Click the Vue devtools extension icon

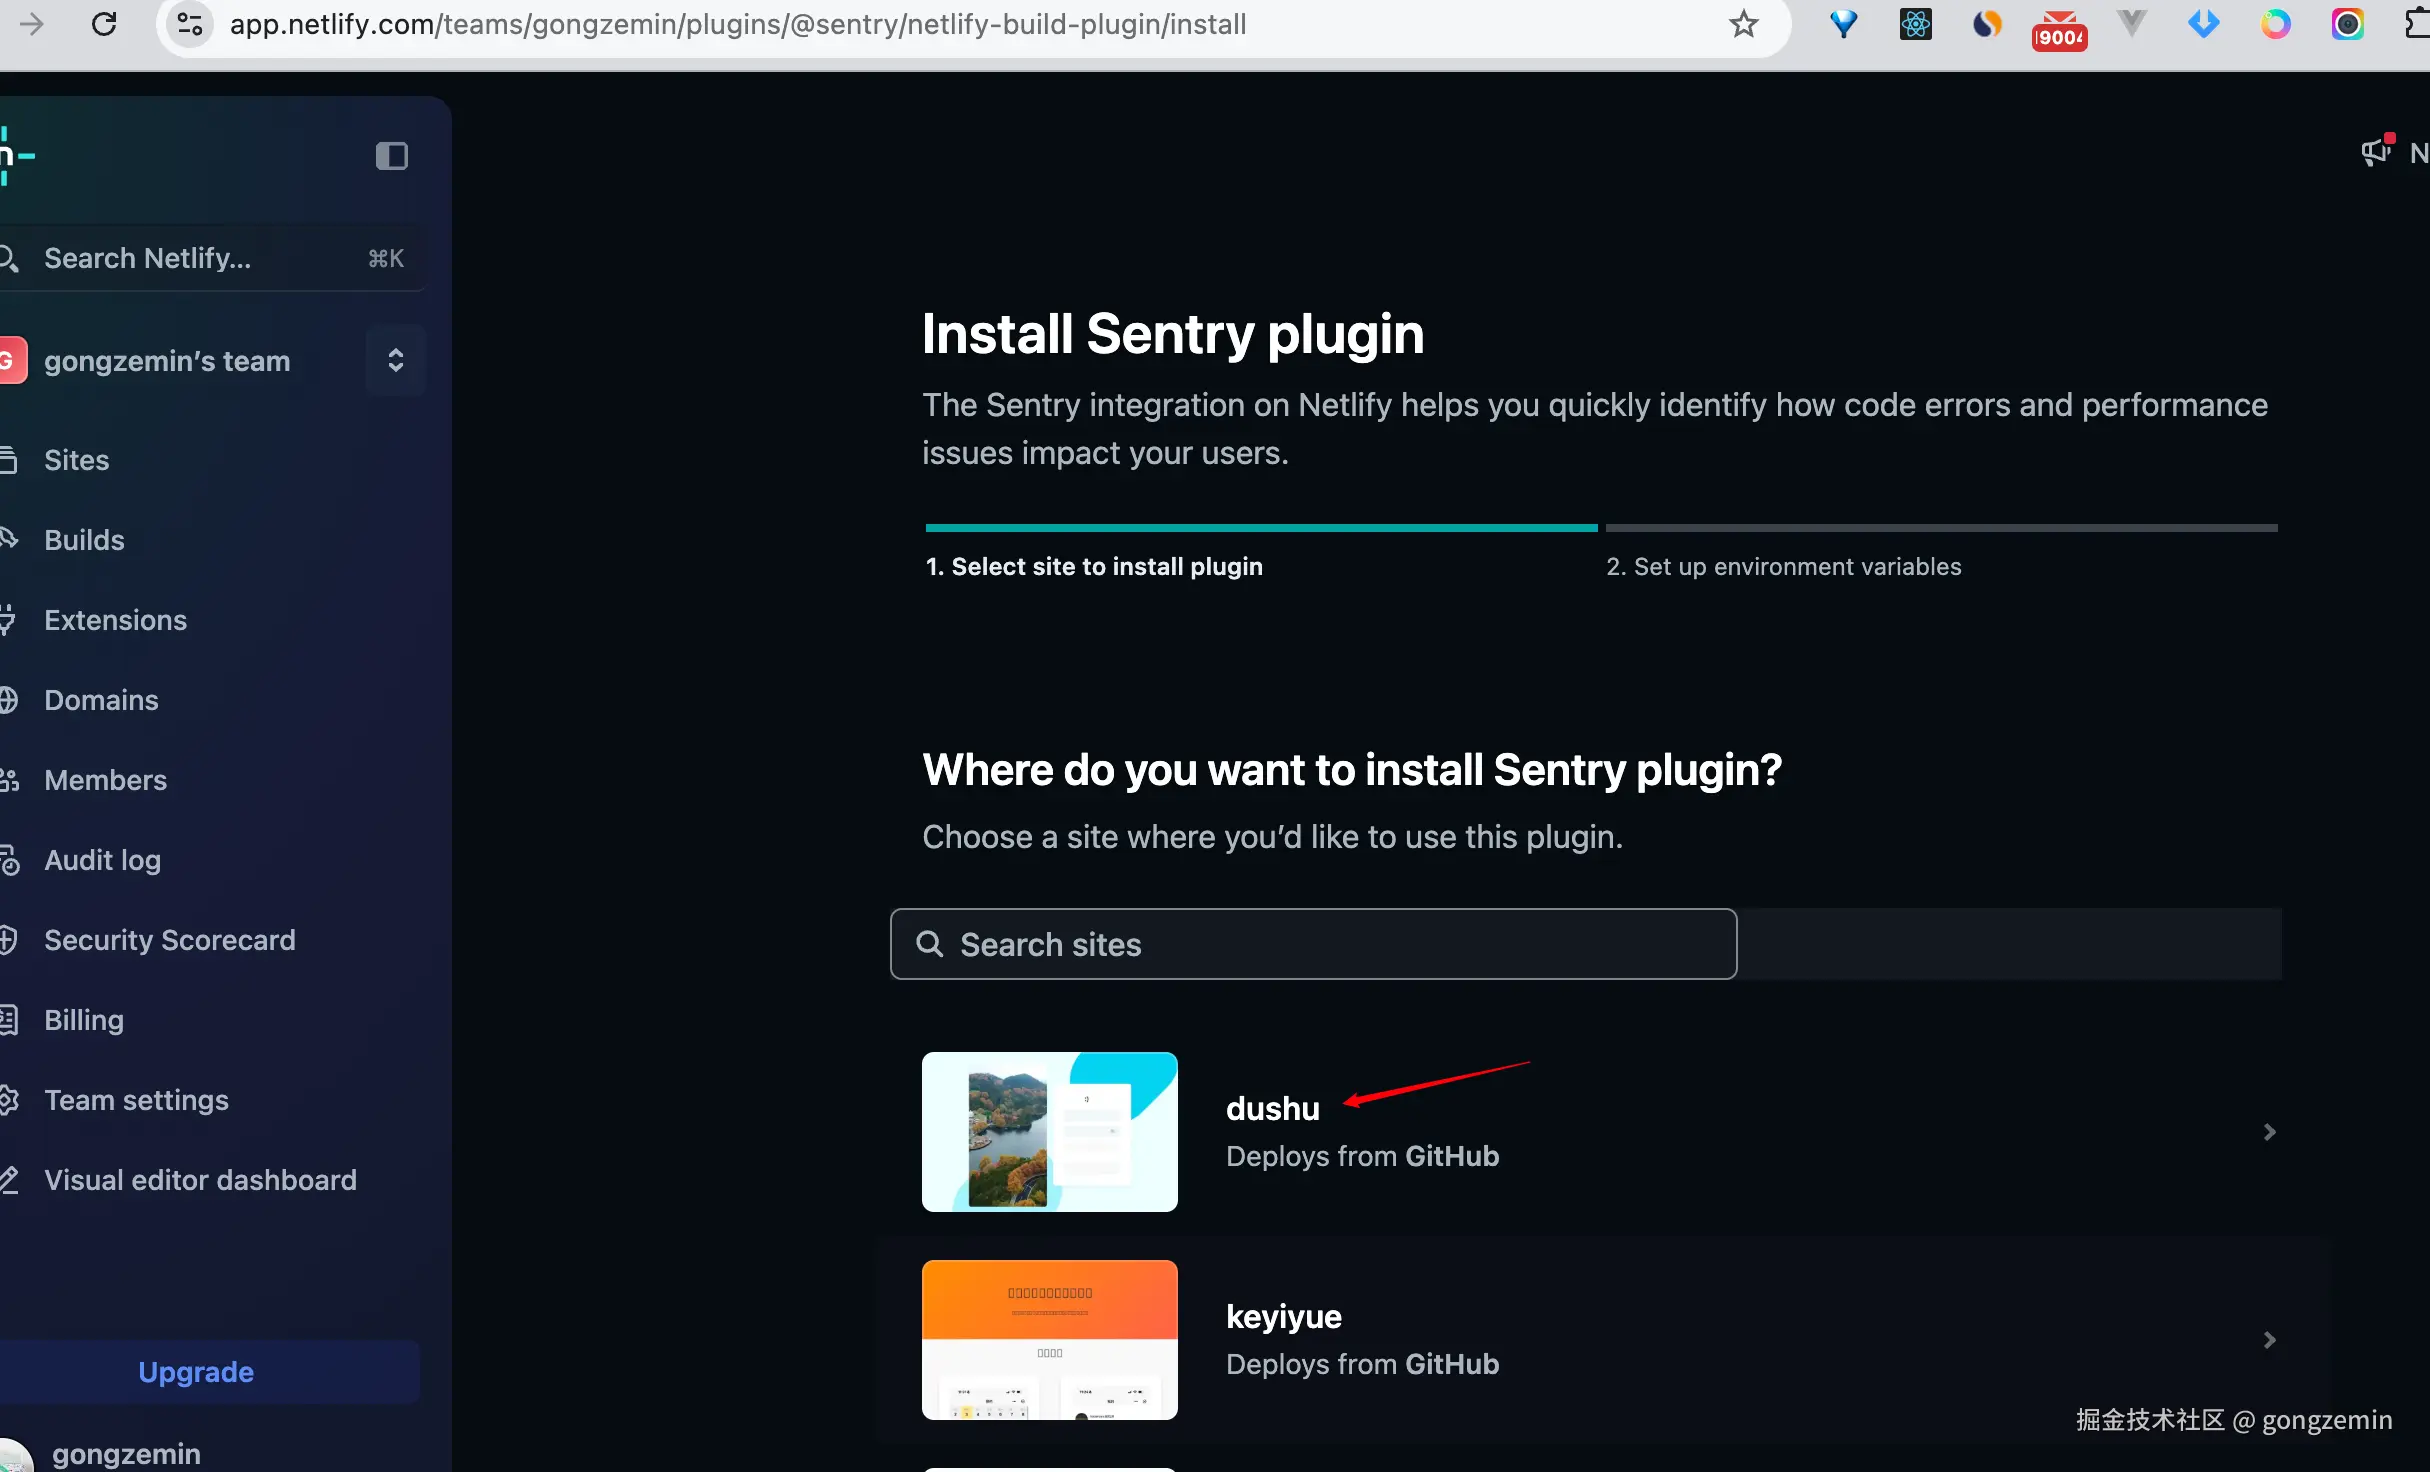(x=2131, y=24)
